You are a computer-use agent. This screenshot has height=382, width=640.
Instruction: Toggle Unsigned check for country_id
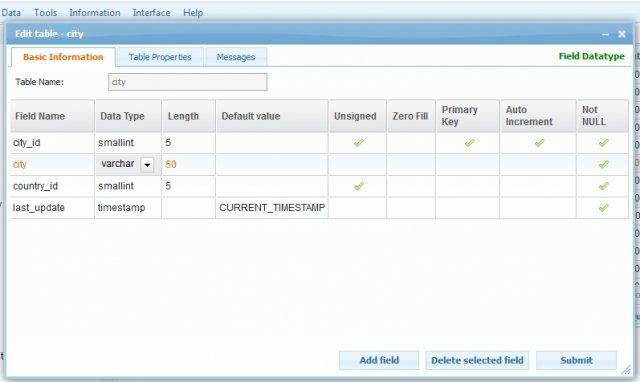point(359,186)
